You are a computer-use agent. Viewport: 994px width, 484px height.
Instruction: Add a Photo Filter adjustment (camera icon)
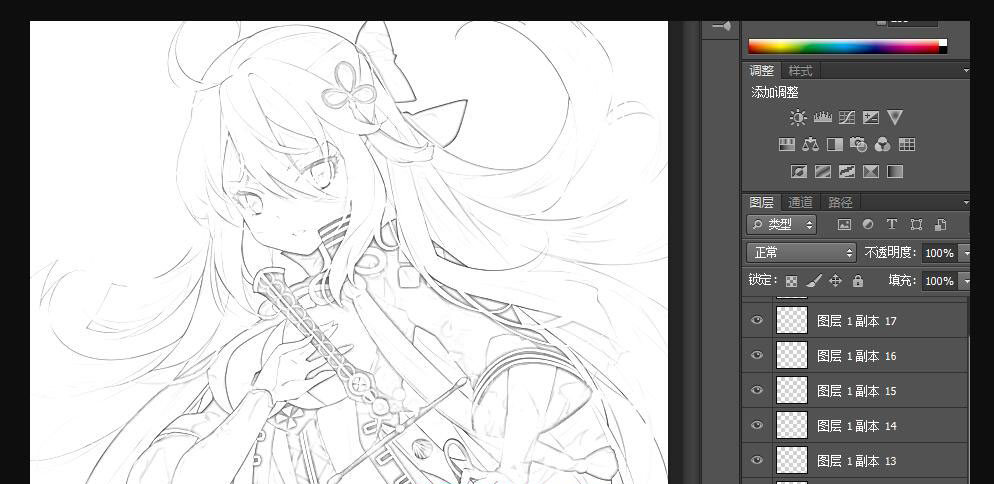click(858, 145)
